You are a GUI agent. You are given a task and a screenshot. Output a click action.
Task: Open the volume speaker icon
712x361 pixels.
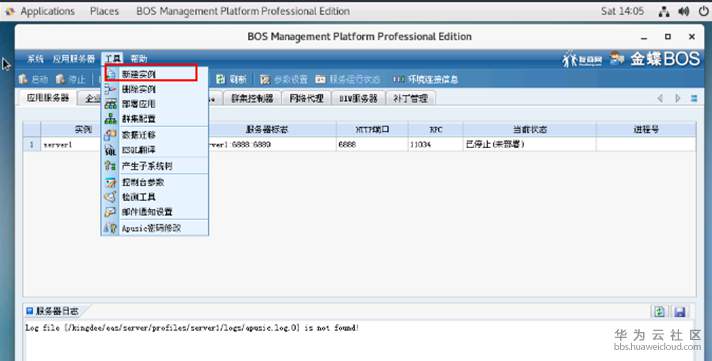(683, 11)
